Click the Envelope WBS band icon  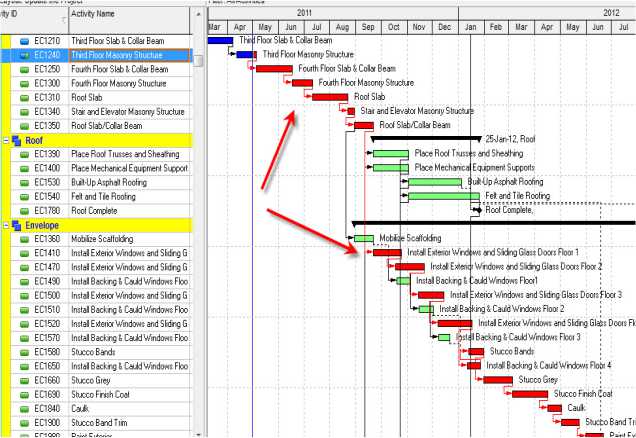tap(16, 226)
